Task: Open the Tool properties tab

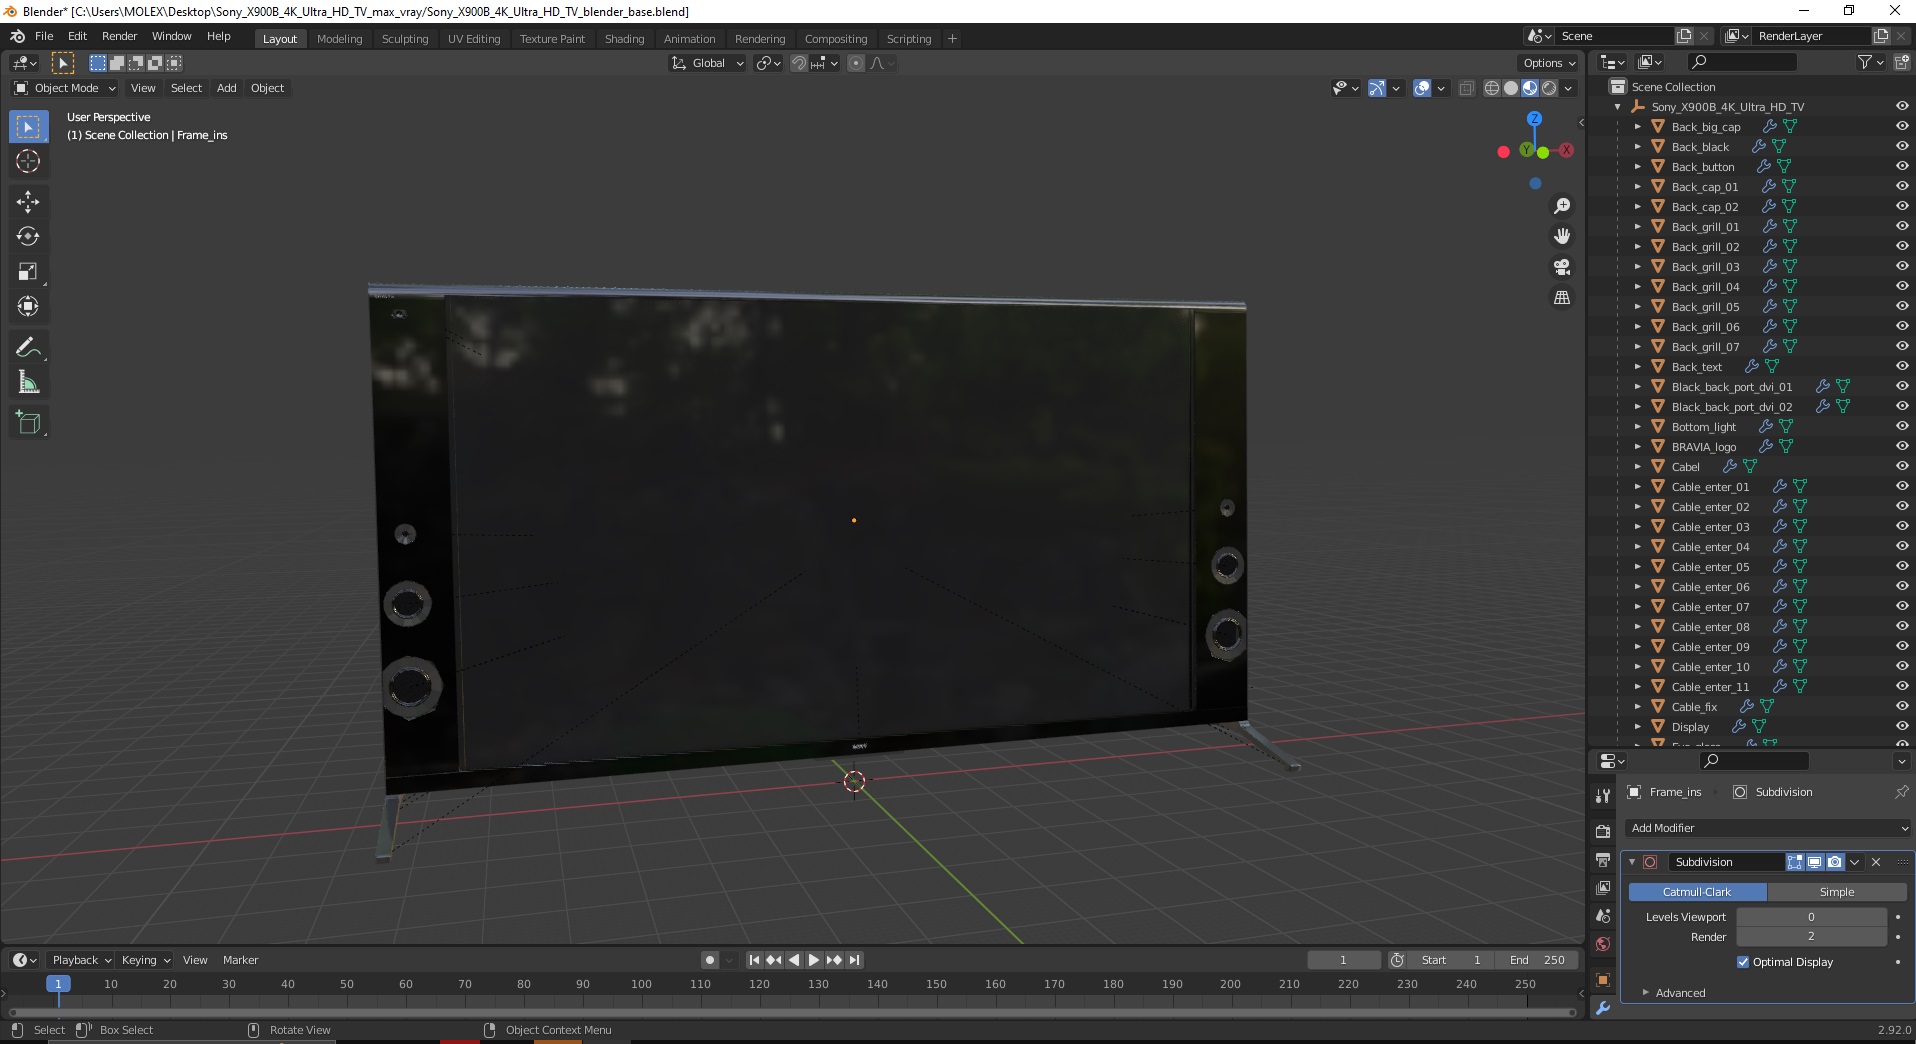Action: pyautogui.click(x=1603, y=796)
